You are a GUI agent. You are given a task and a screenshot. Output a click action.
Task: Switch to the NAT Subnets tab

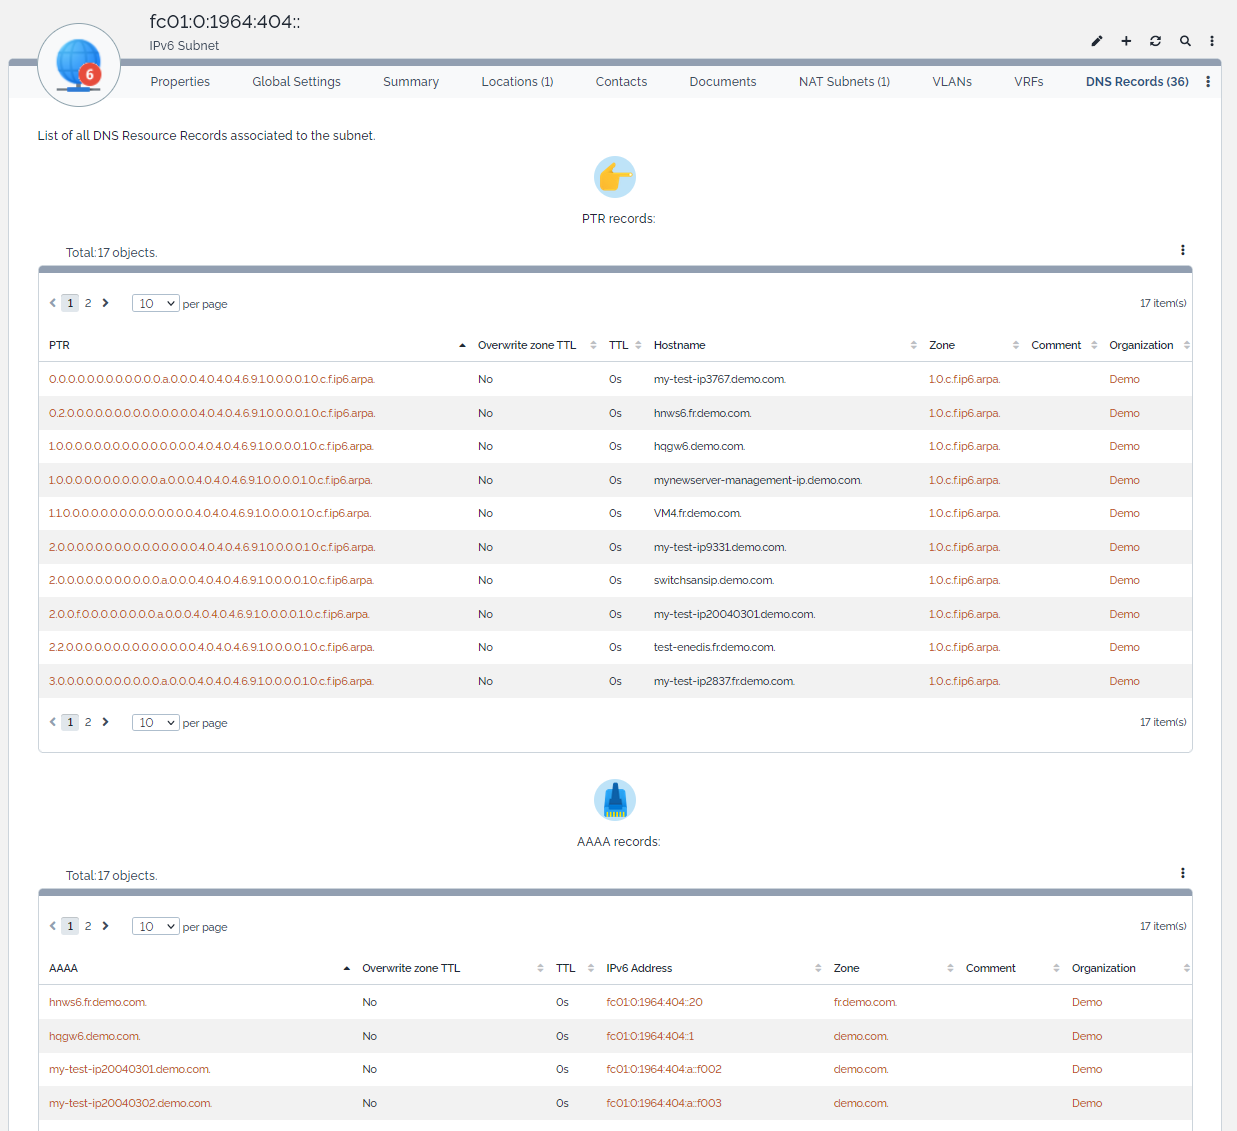(844, 82)
